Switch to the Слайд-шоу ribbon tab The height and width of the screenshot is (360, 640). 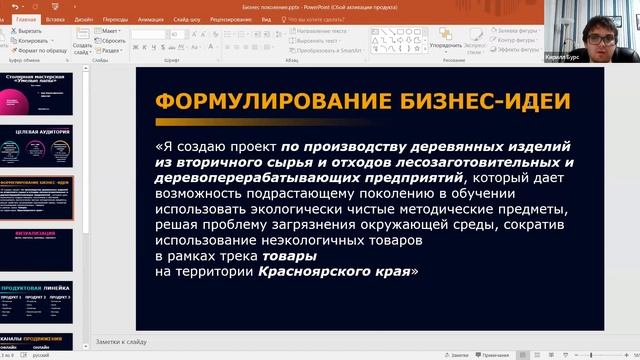[x=187, y=19]
